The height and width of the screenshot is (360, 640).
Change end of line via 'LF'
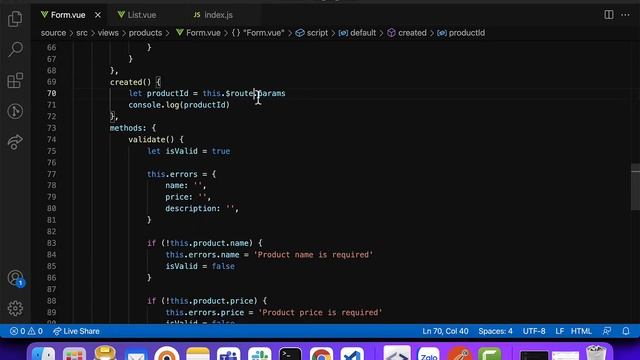pos(560,331)
